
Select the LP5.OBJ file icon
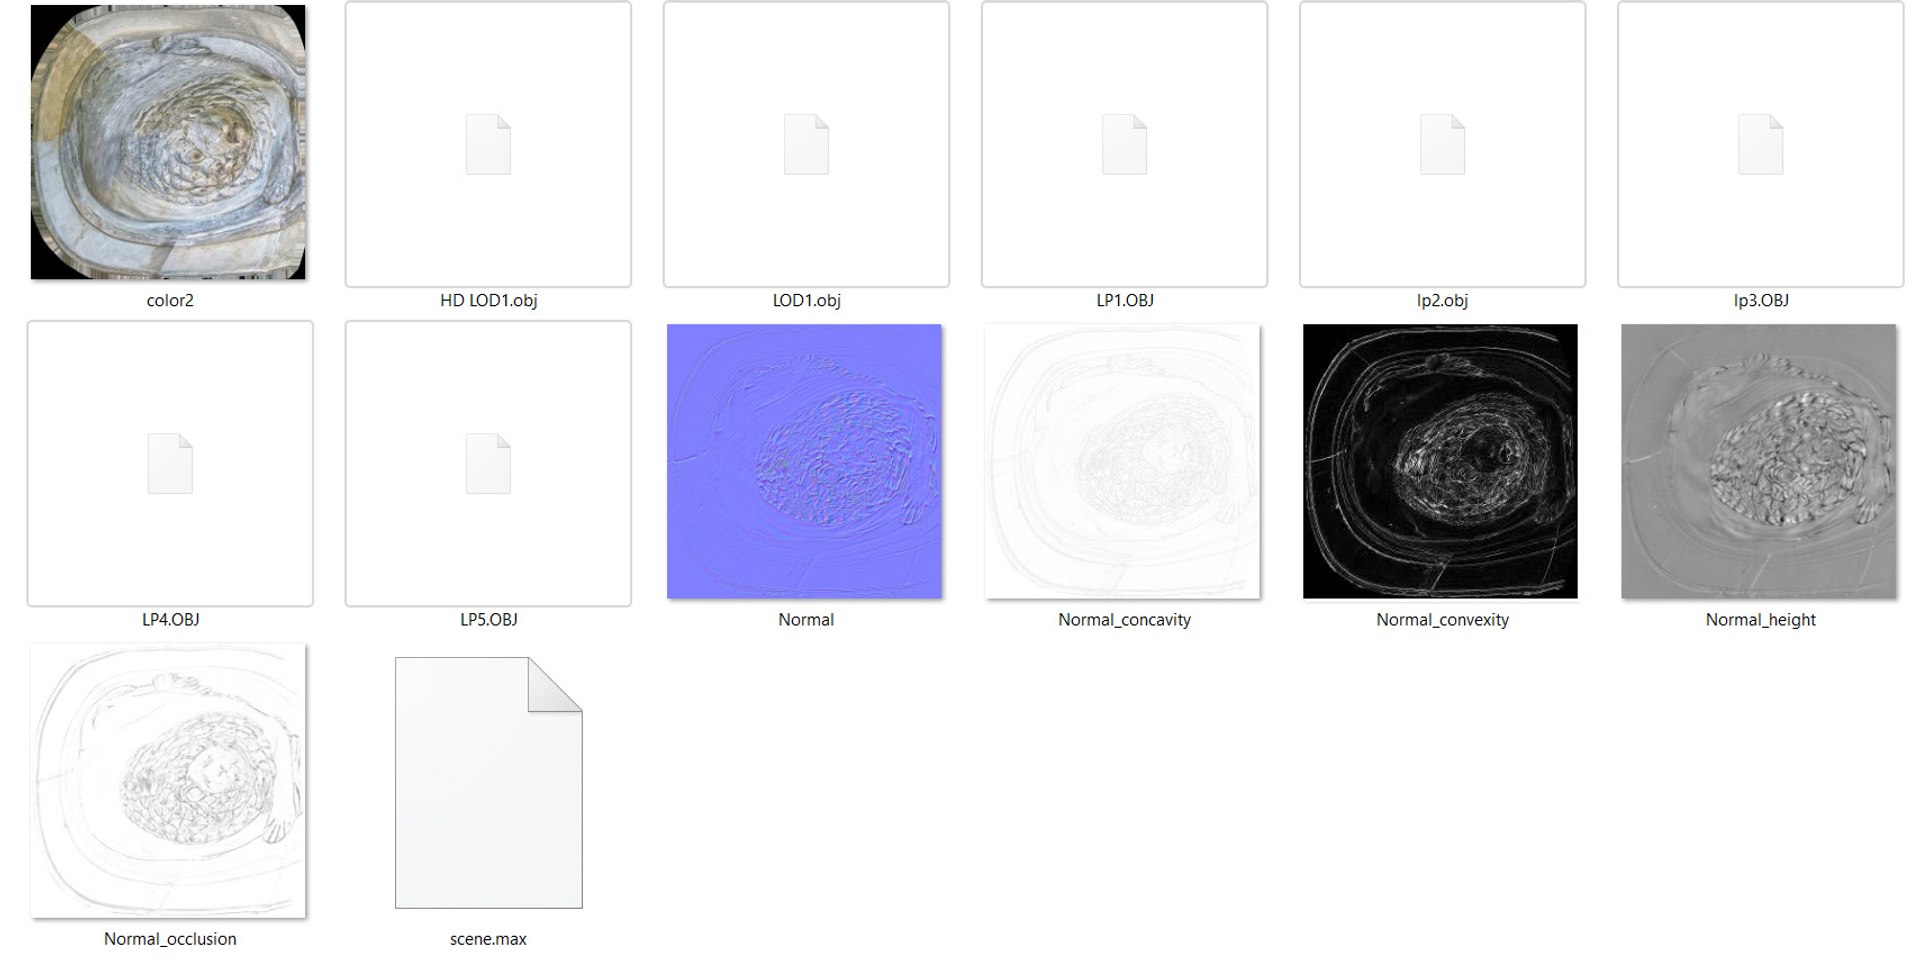pyautogui.click(x=488, y=463)
